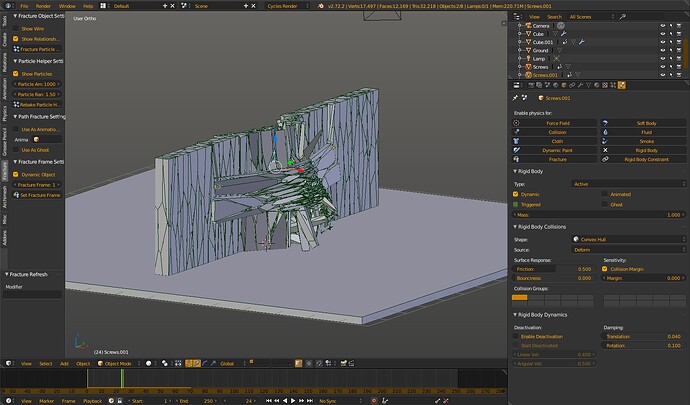
Task: Enable the Use As Ghost checkbox
Action: (x=16, y=150)
